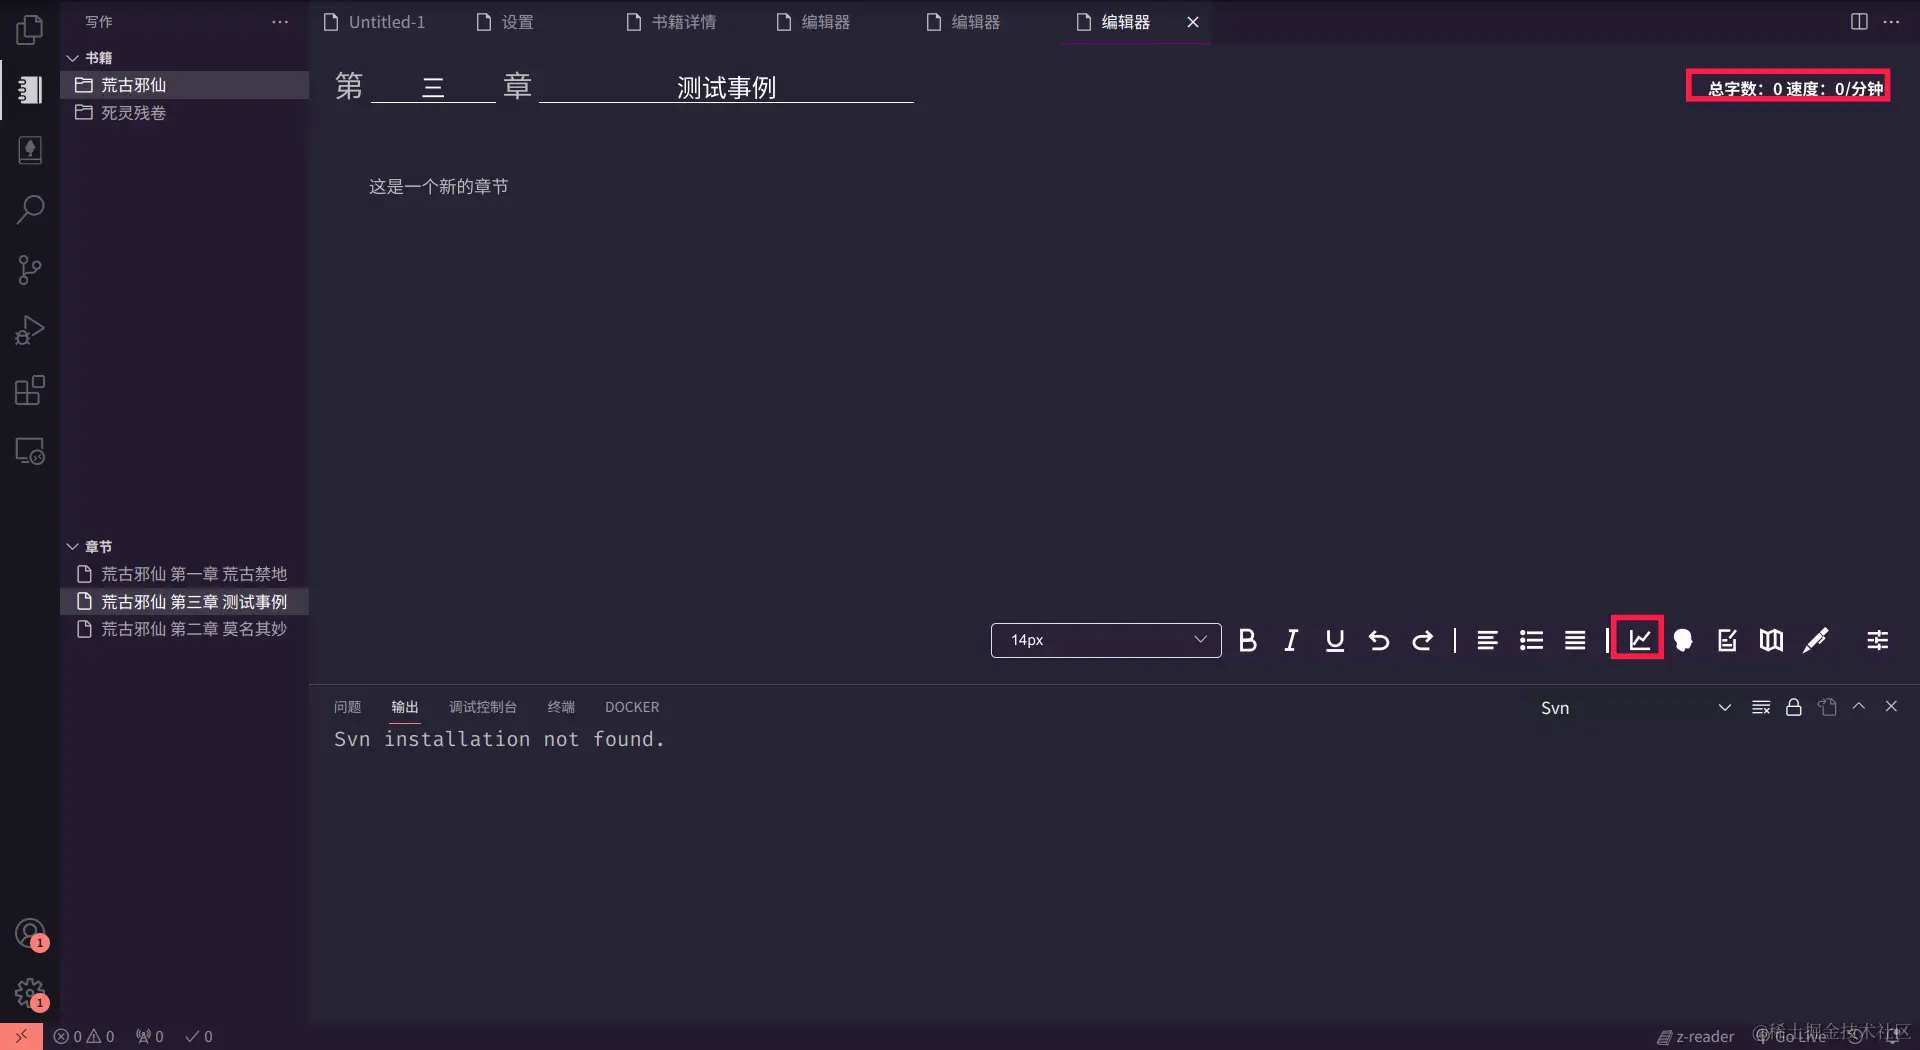Open the book reading-mode icon
The image size is (1920, 1050).
click(x=1769, y=640)
